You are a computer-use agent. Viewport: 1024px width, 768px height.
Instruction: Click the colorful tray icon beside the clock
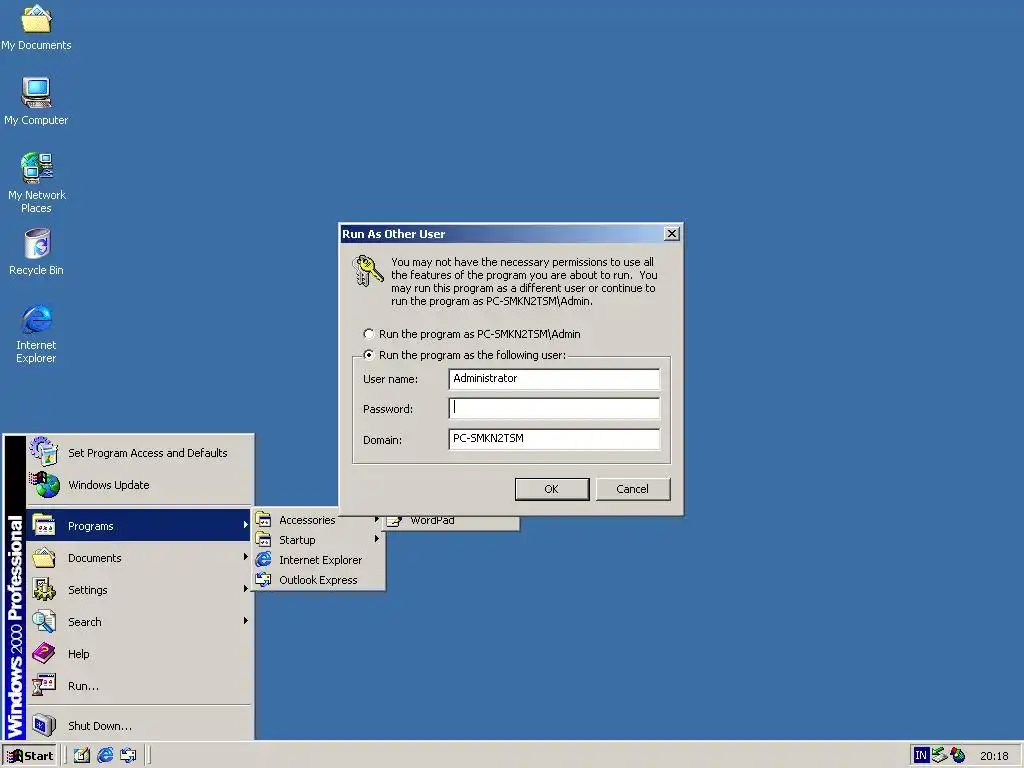click(957, 756)
